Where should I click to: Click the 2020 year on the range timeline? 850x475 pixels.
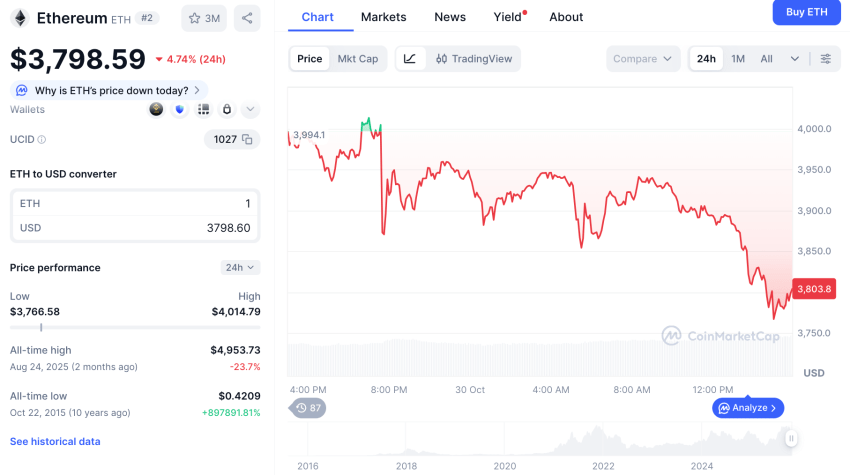tap(505, 466)
